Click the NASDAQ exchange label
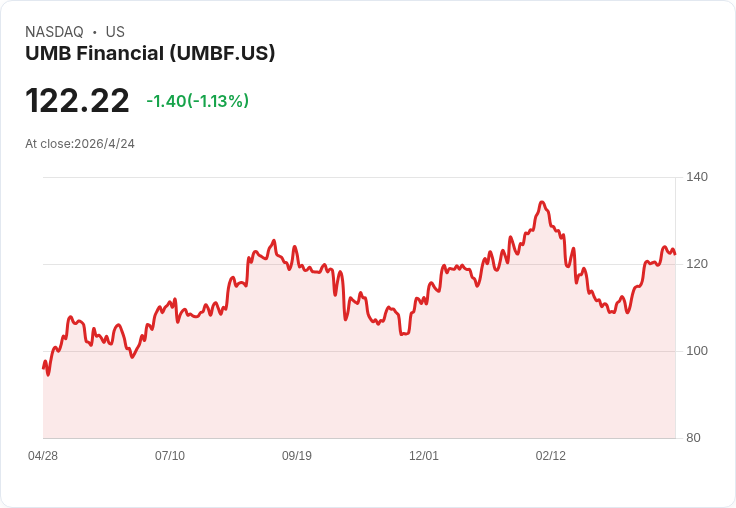Screen dimensions: 736x508 point(54,32)
